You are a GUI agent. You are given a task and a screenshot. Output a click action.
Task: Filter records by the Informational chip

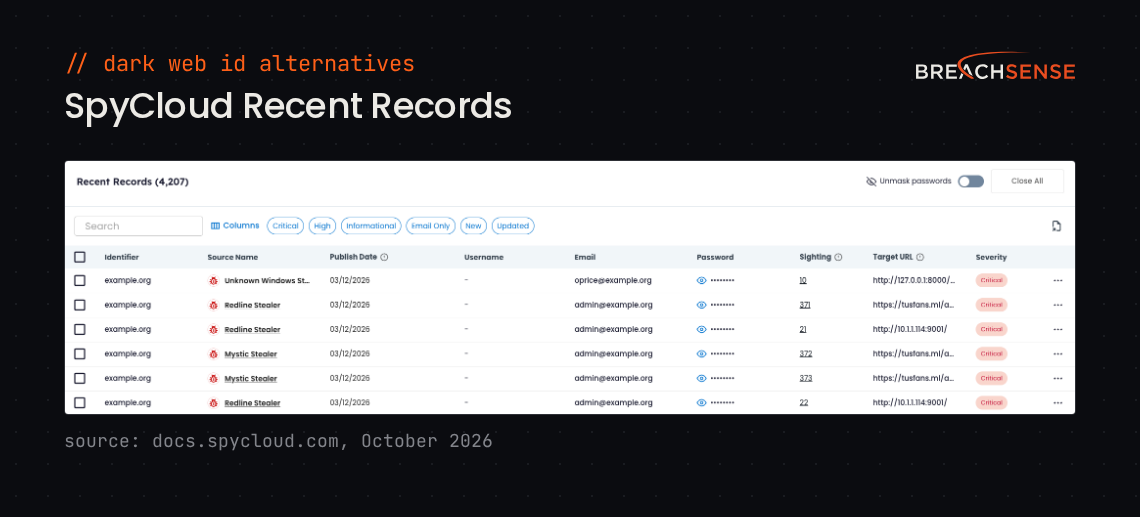(x=371, y=226)
